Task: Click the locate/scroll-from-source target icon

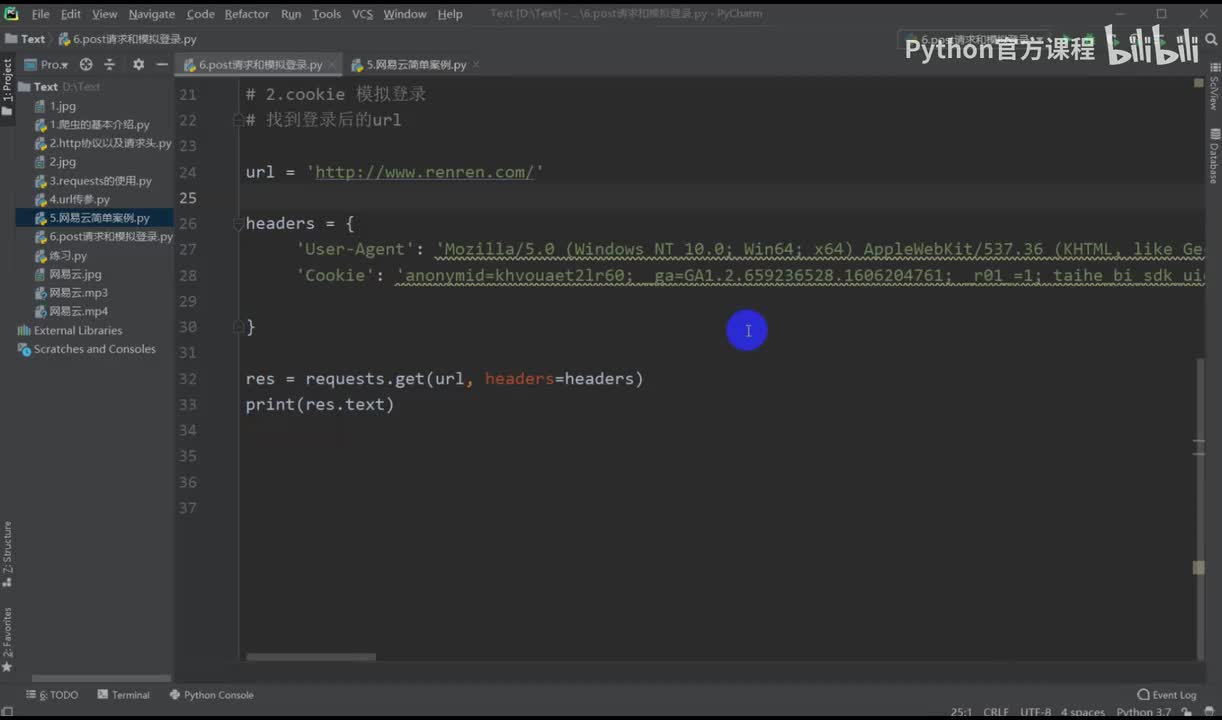Action: point(86,64)
